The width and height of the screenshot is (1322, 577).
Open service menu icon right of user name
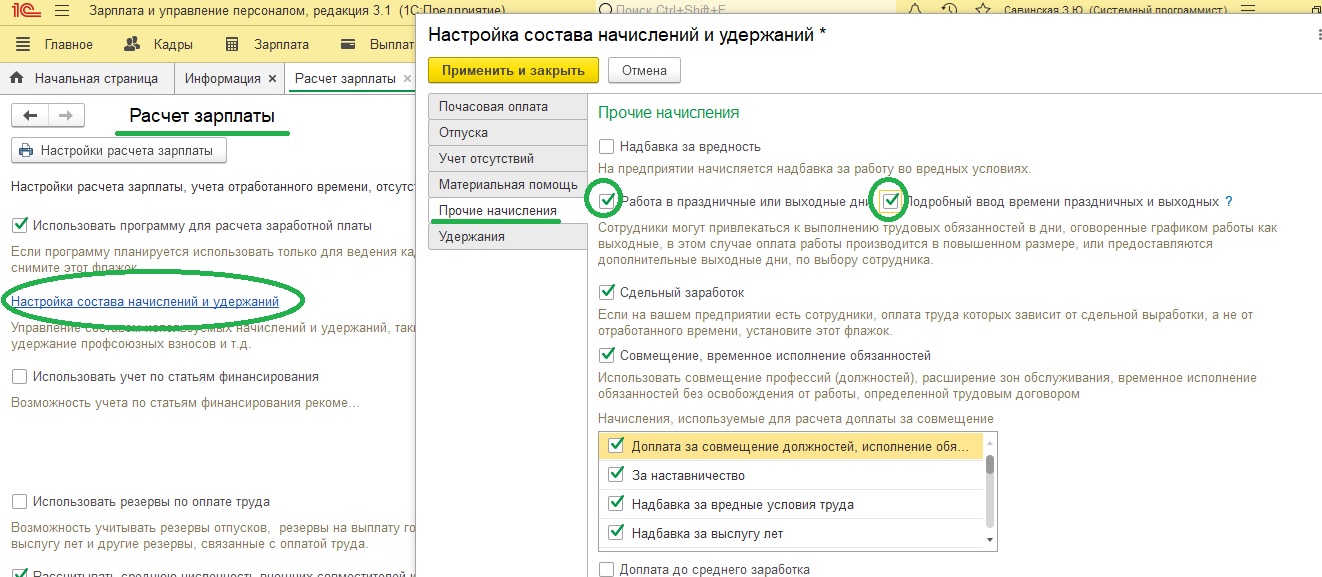1250,10
